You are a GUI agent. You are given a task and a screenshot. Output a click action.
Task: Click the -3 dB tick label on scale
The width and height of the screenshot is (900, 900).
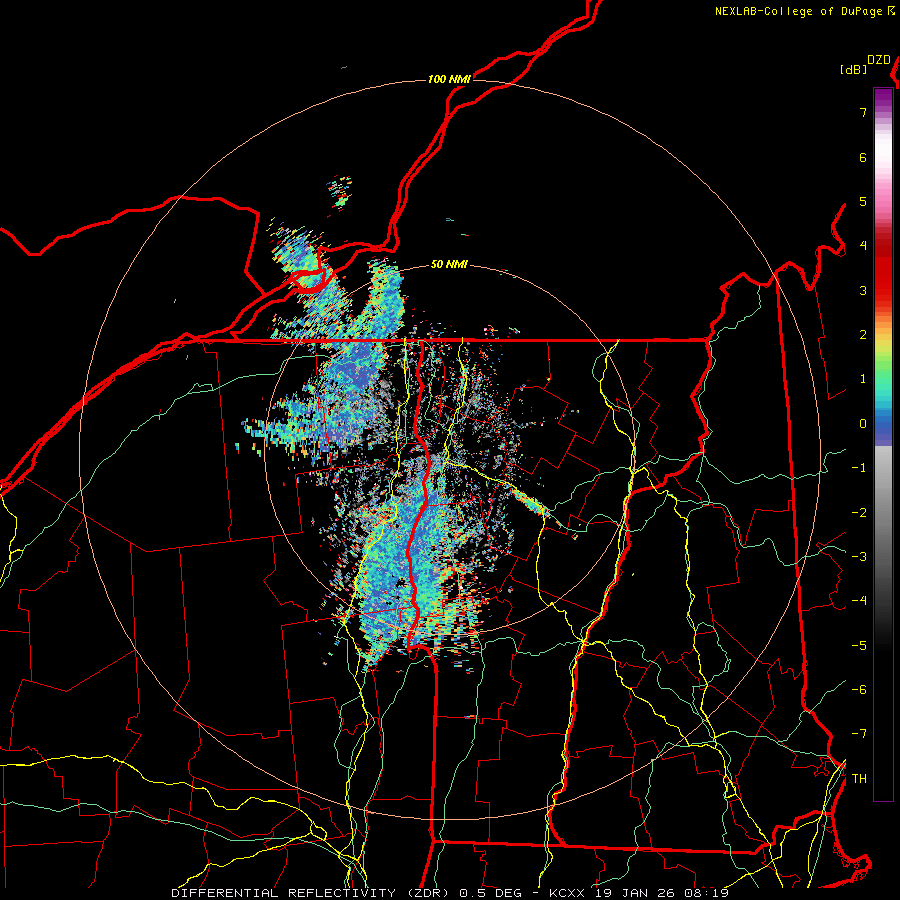click(859, 557)
